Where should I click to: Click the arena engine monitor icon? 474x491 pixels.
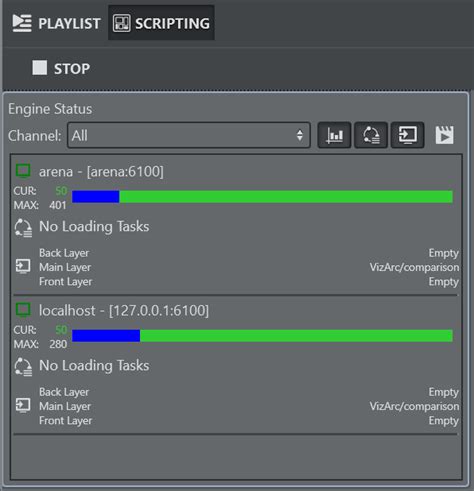pyautogui.click(x=23, y=171)
